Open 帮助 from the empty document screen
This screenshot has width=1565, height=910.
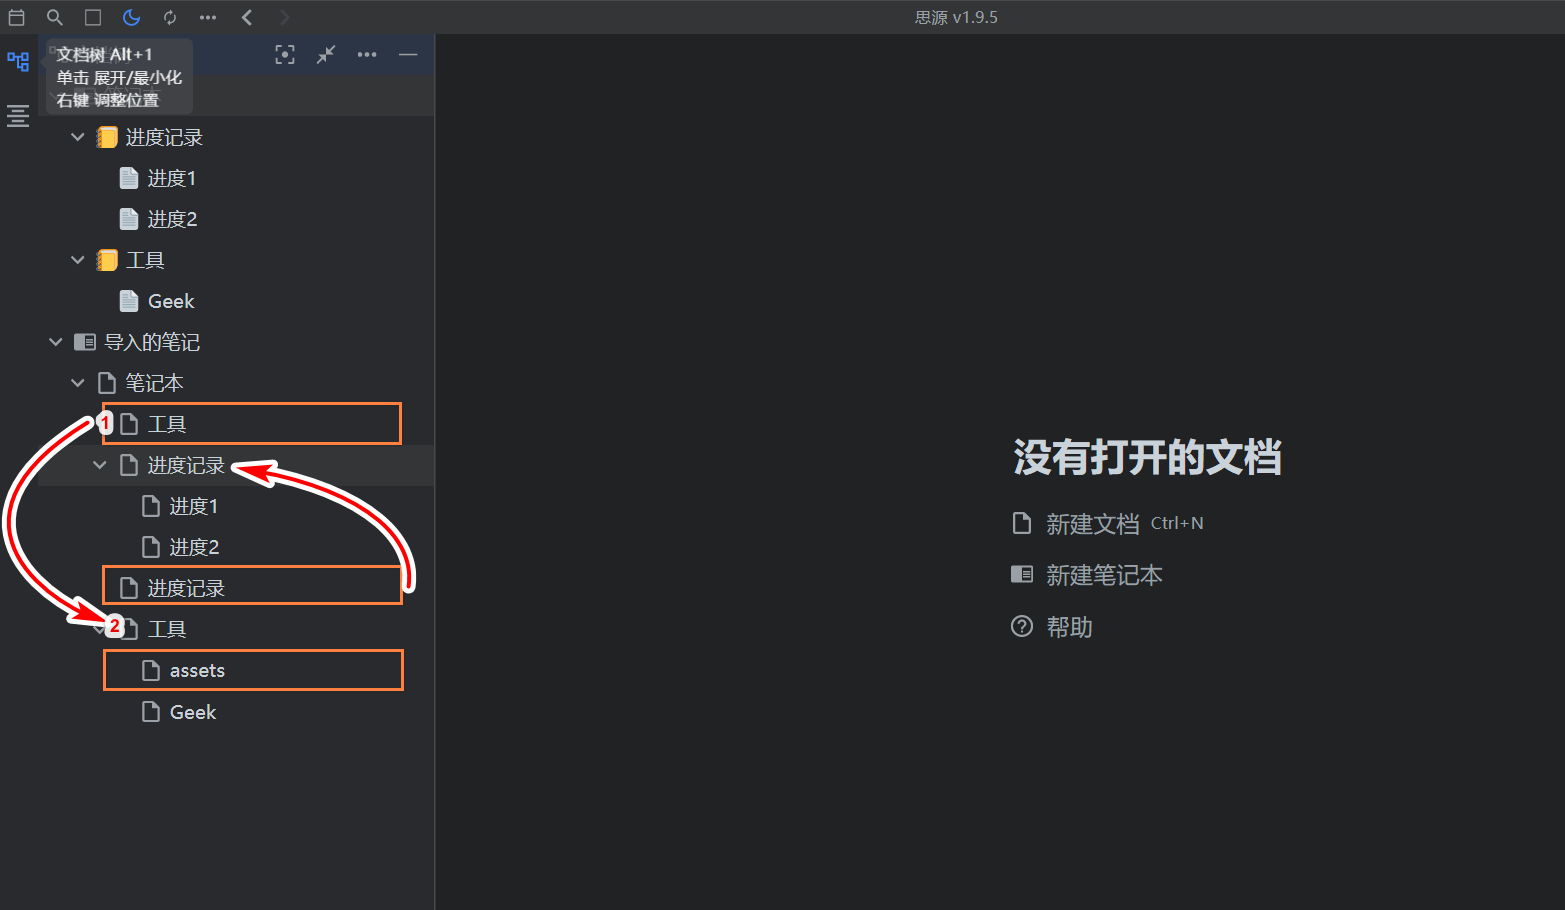(1069, 627)
